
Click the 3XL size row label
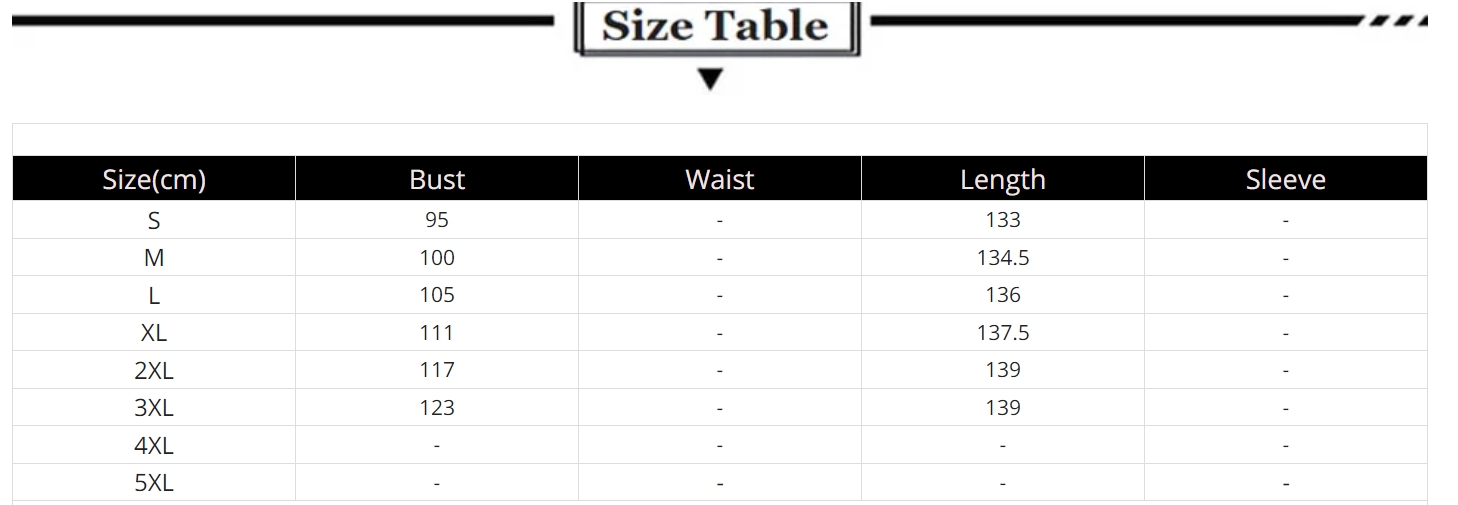click(154, 408)
